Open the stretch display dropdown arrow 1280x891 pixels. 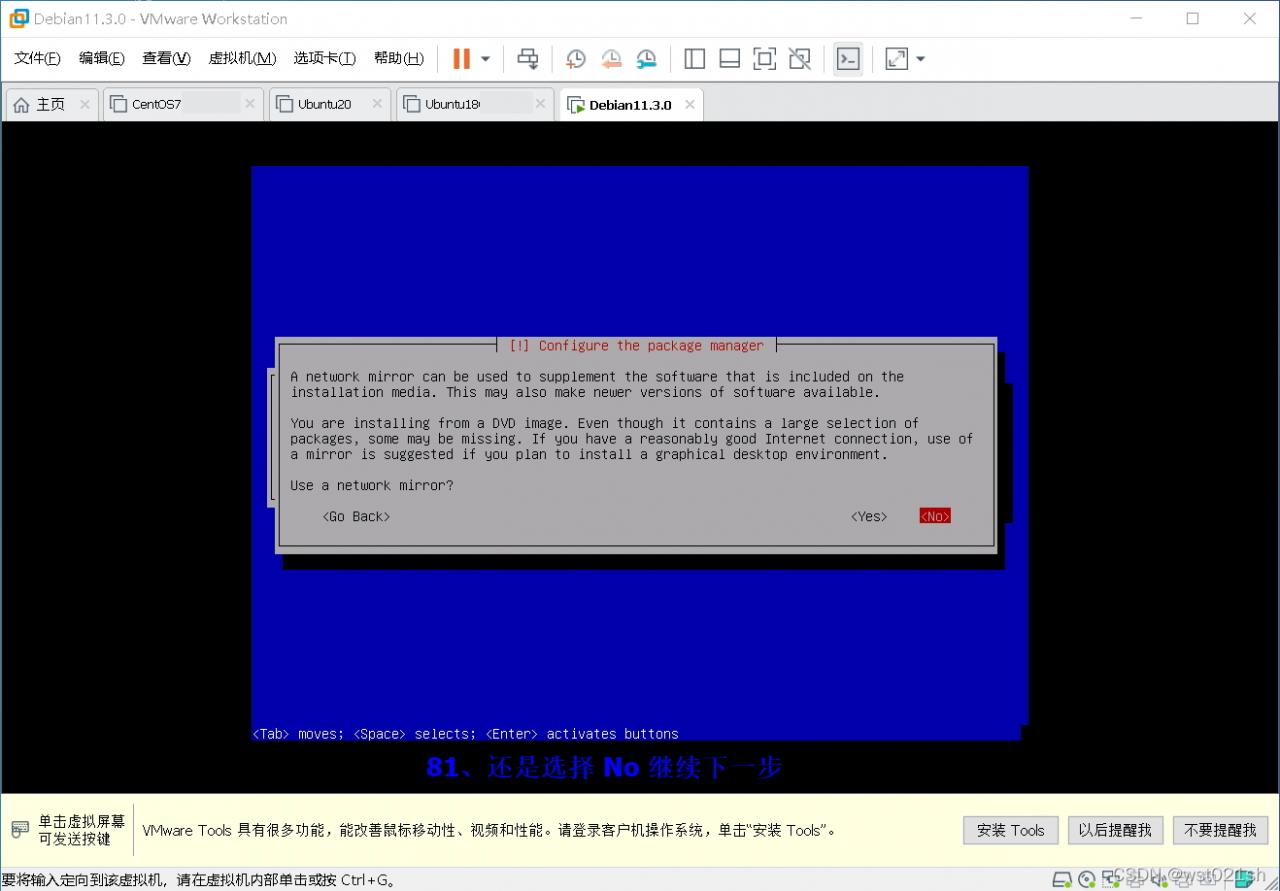tap(920, 59)
